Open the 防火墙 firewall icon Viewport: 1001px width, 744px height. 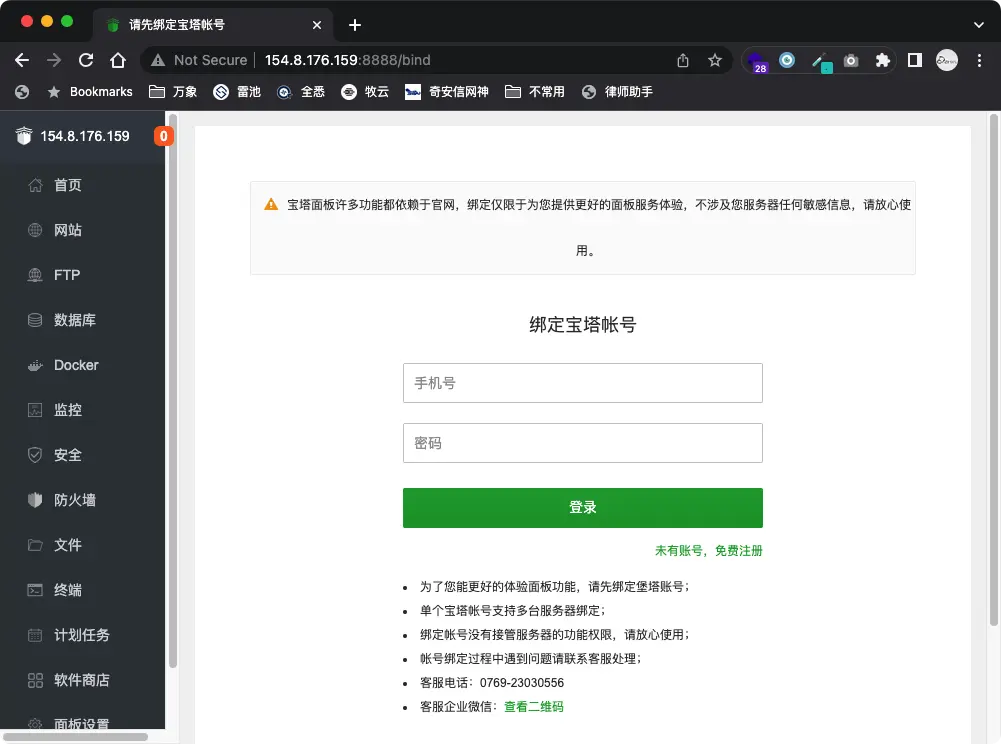(x=35, y=500)
